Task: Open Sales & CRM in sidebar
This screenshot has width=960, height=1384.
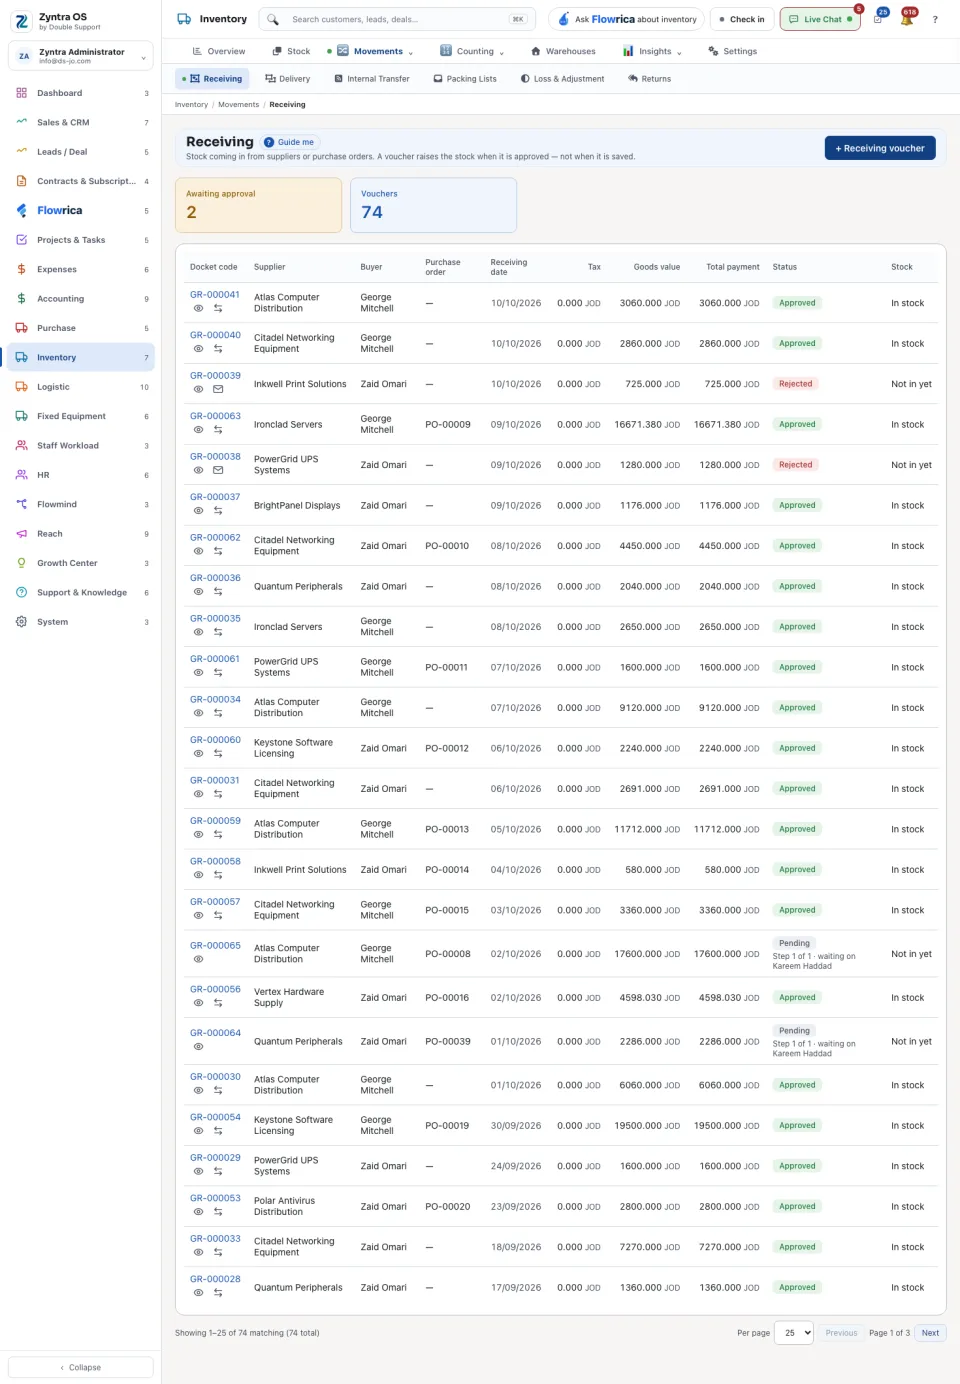Action: (81, 122)
